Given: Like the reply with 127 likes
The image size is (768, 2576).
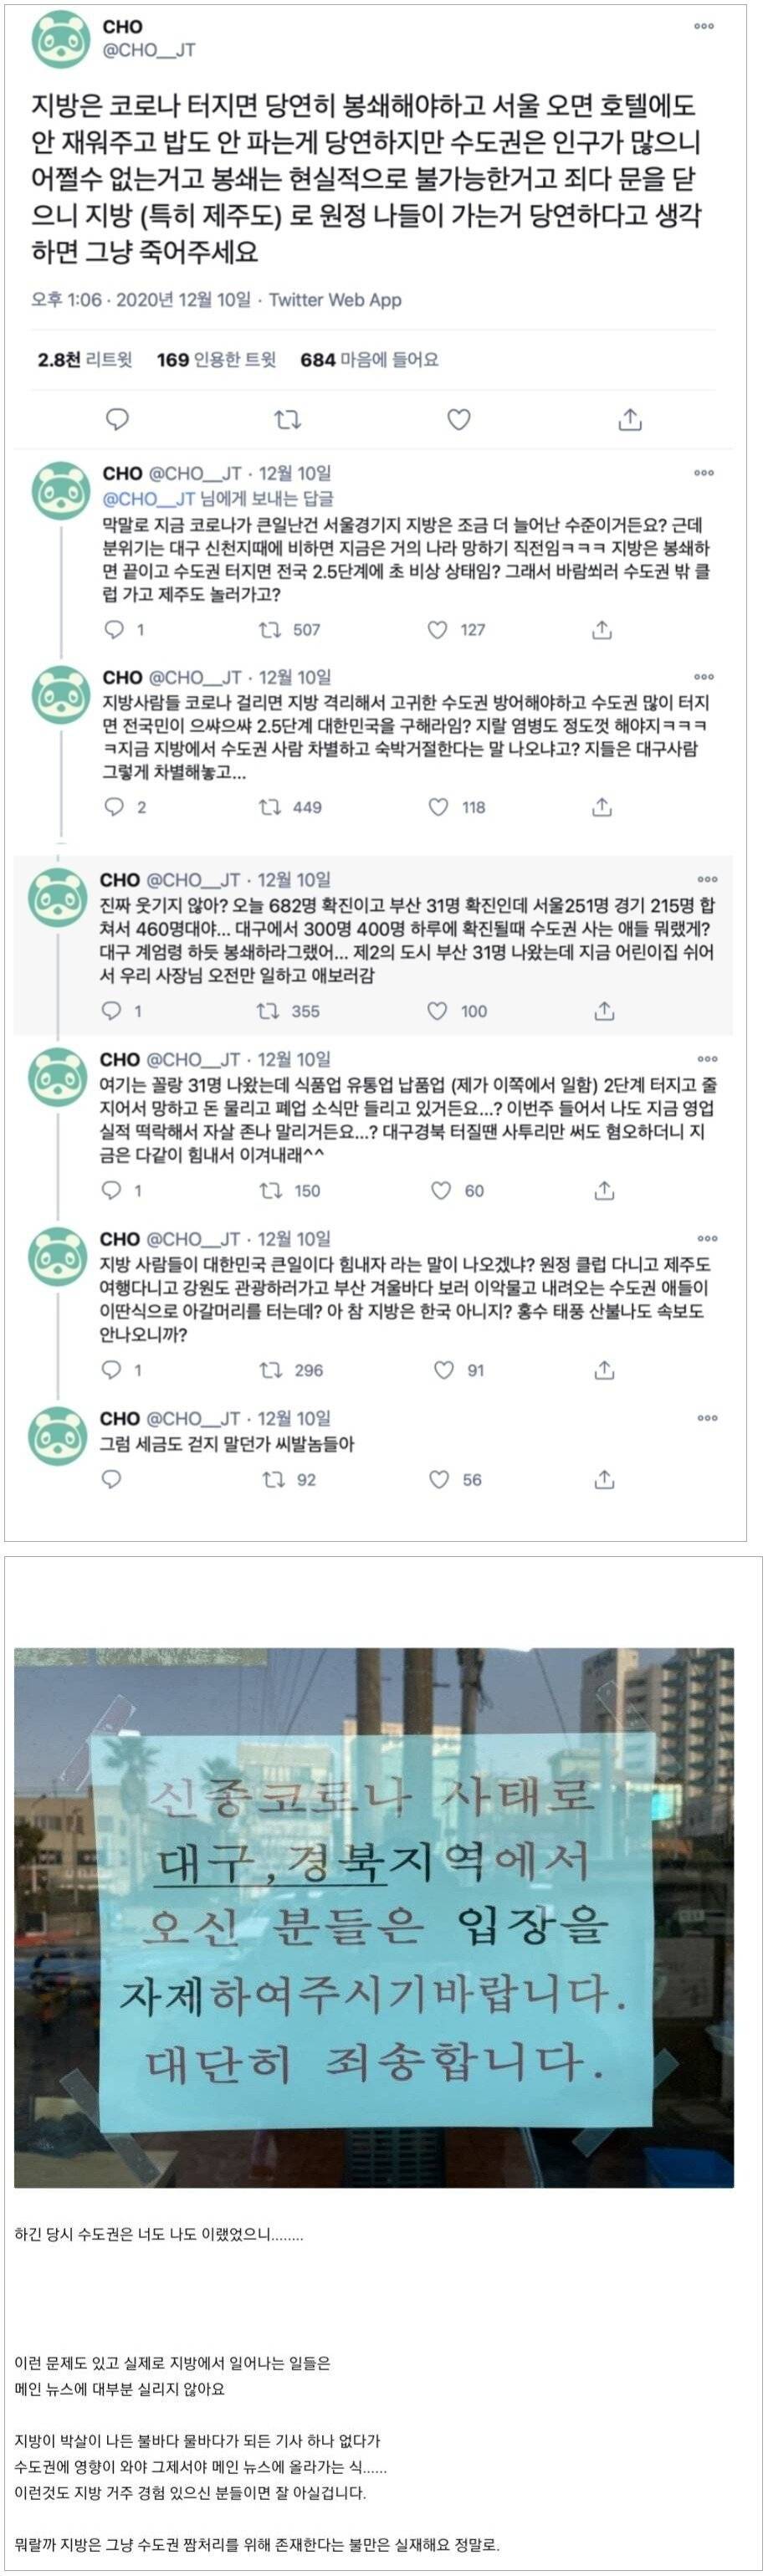Looking at the screenshot, I should tap(438, 630).
